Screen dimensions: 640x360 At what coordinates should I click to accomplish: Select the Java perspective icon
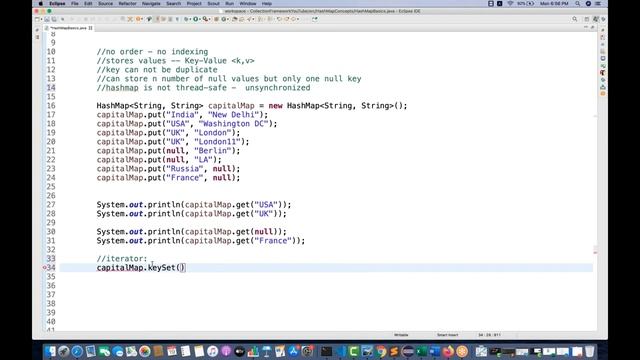[x=596, y=19]
